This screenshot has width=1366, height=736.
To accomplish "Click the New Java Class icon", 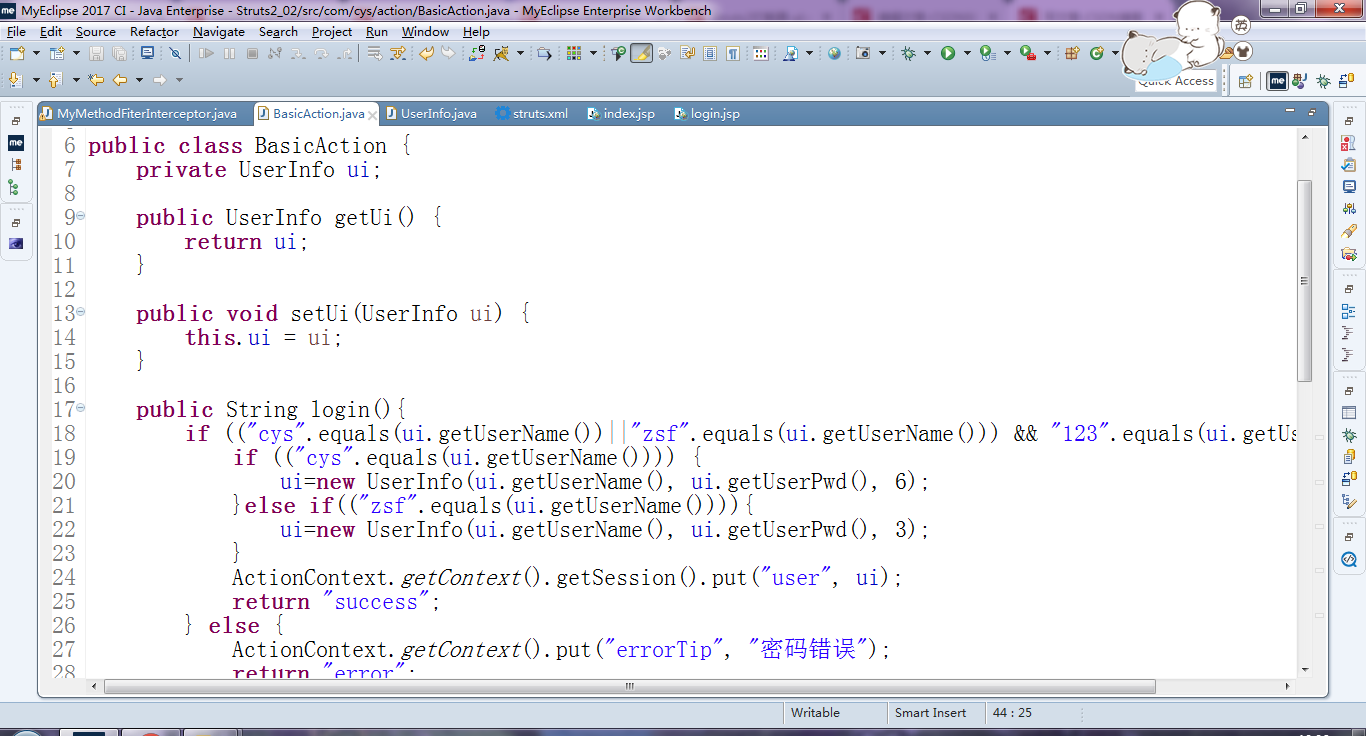I will 1096,53.
